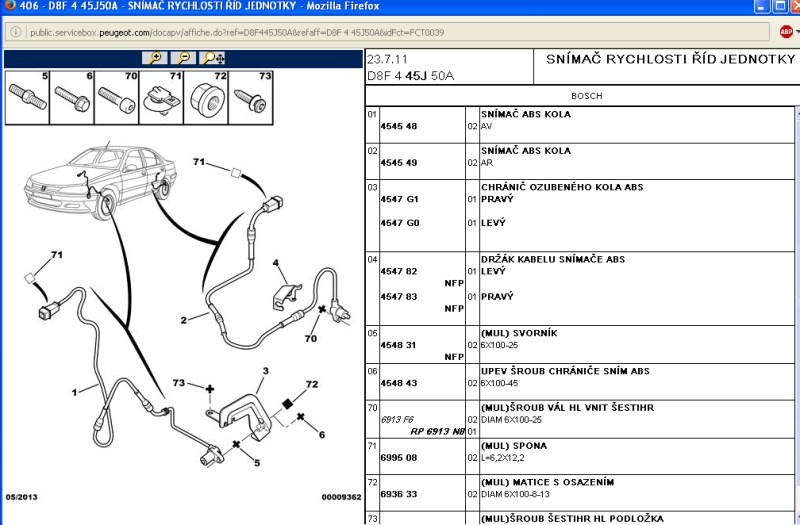Click the site info icon in address bar

click(16, 32)
